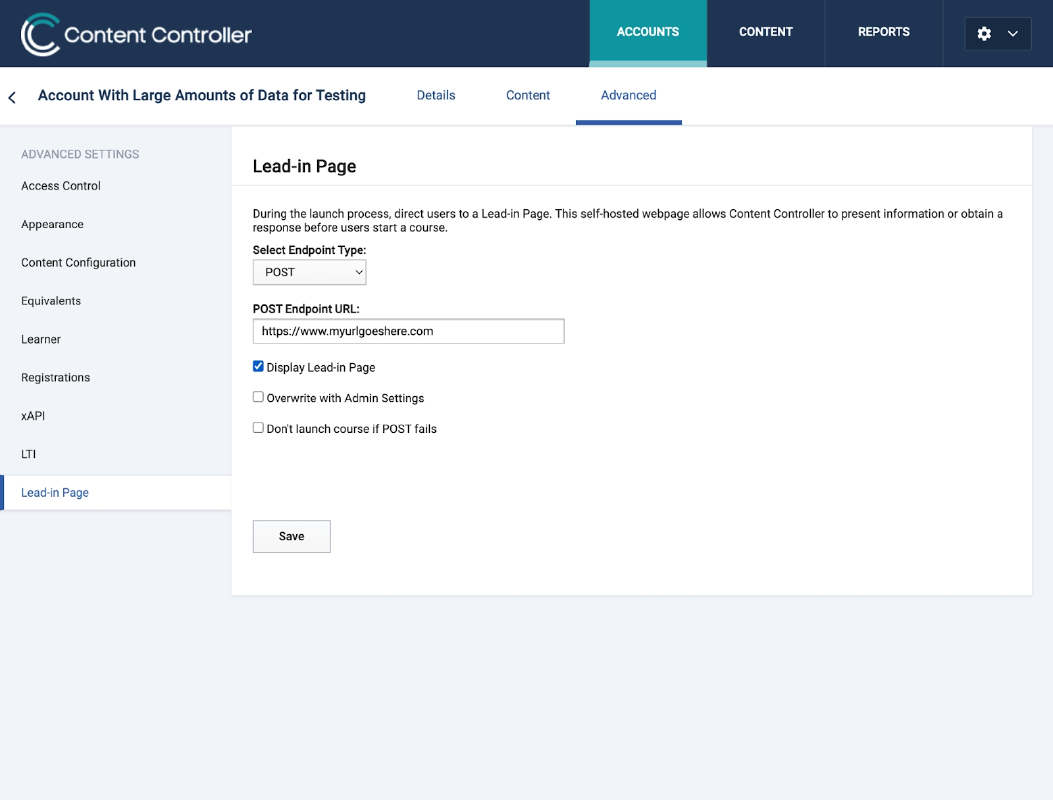Viewport: 1053px width, 800px height.
Task: Open Content Configuration settings
Action: (x=78, y=263)
